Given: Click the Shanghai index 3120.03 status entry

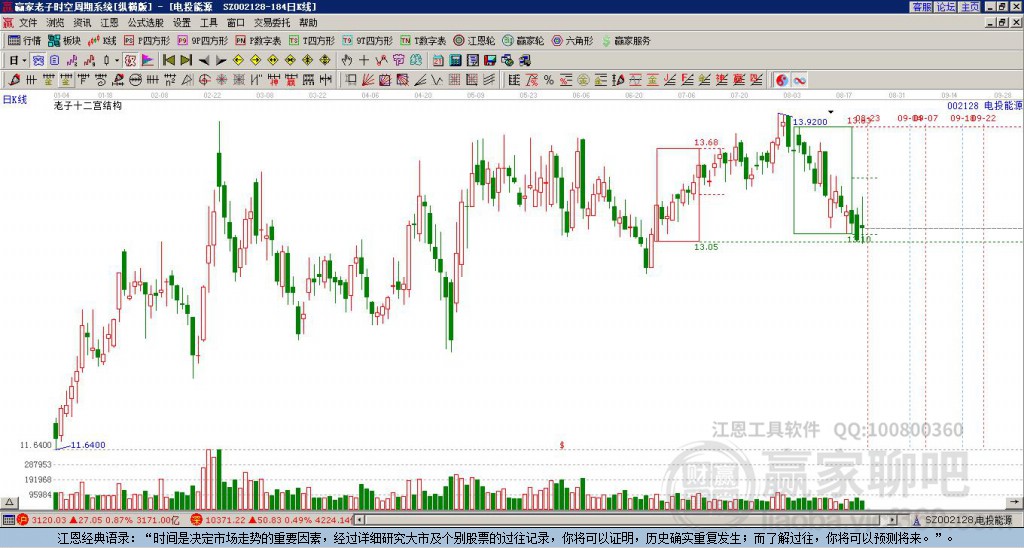Looking at the screenshot, I should 98,520.
